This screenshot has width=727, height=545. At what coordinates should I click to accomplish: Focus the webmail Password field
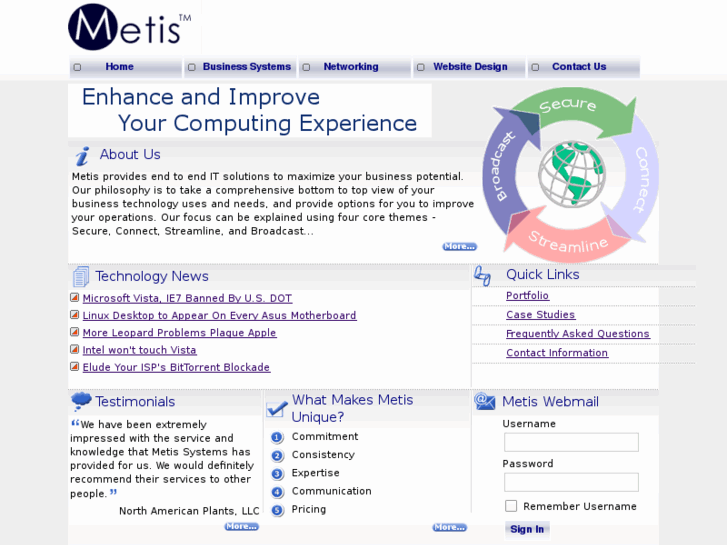pos(571,482)
